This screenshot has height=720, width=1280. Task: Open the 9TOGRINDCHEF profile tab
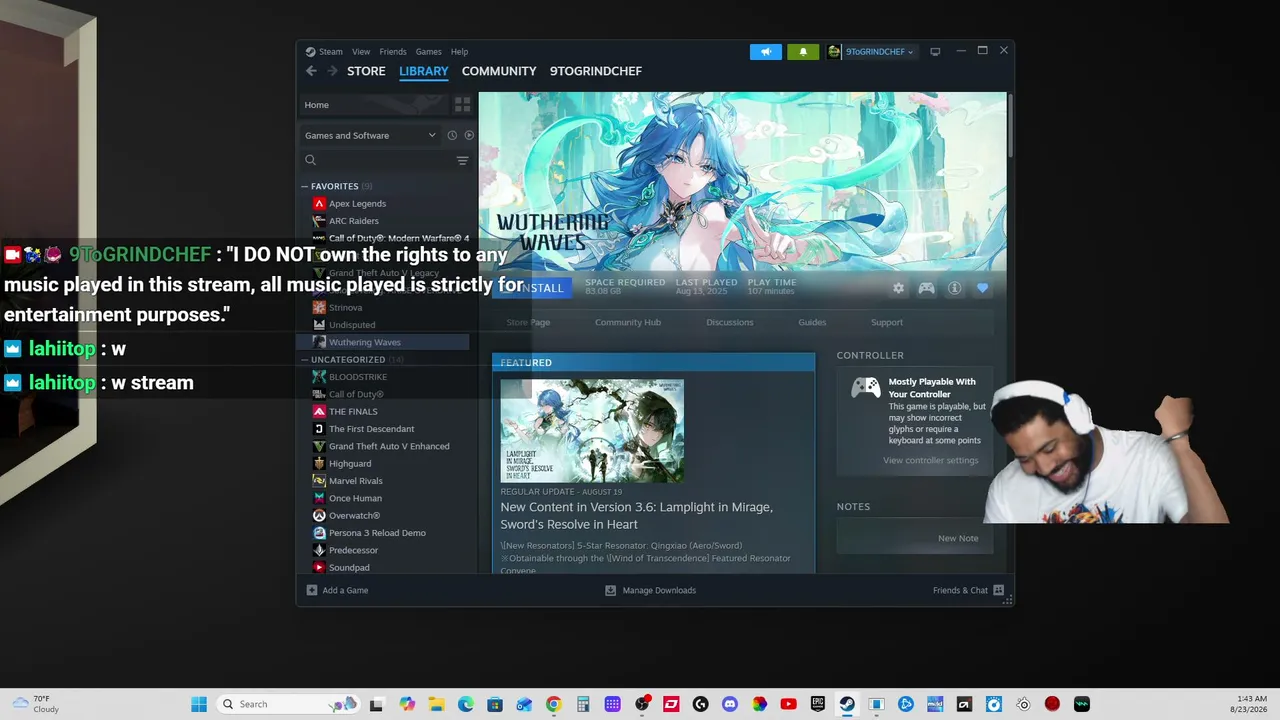[596, 71]
